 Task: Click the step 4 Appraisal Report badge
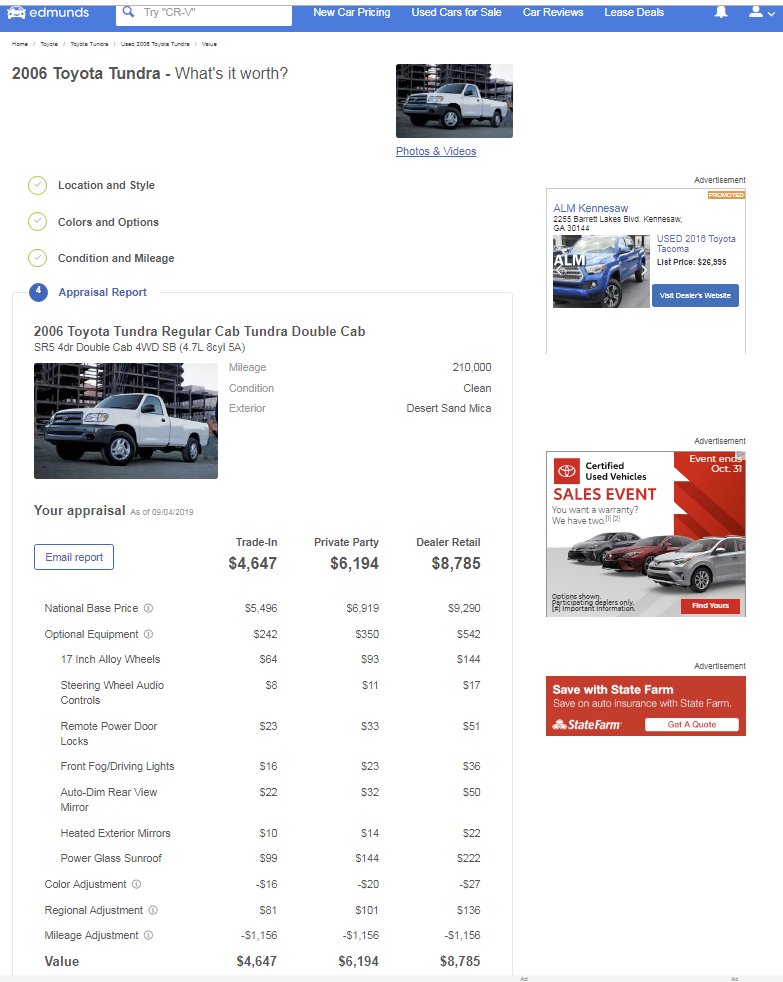point(38,292)
